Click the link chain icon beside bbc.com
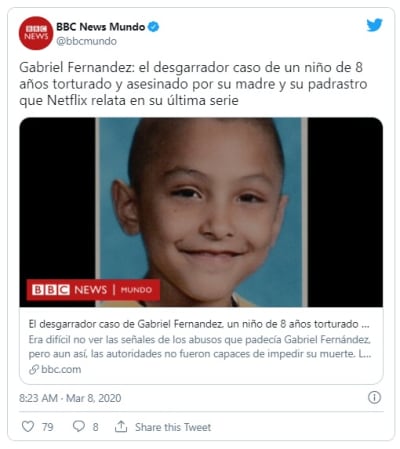This screenshot has width=400, height=449. [34, 369]
